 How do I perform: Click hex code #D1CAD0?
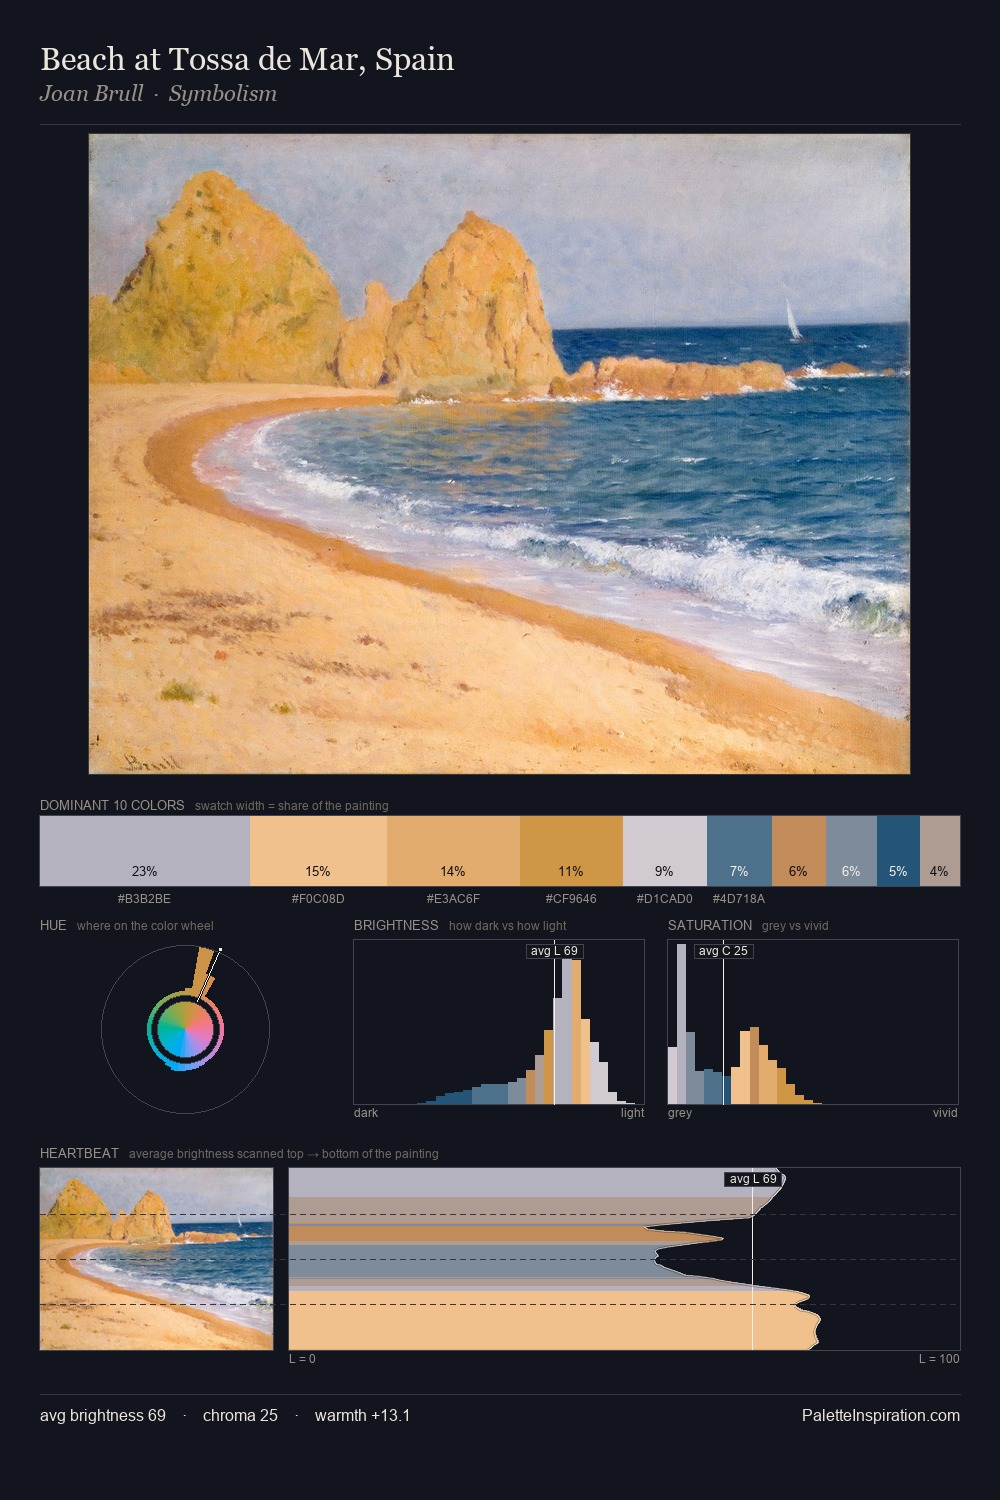pyautogui.click(x=664, y=899)
